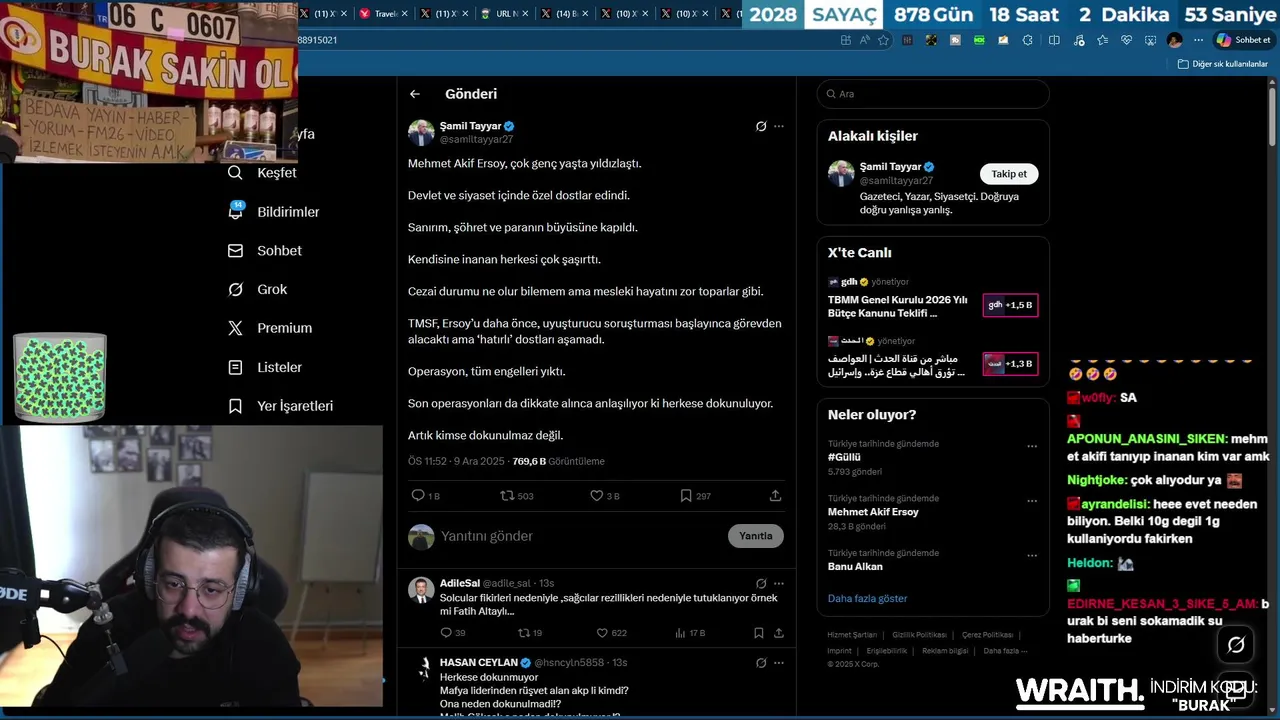
Task: Open more options for Banu Alkan trend
Action: coord(1032,556)
